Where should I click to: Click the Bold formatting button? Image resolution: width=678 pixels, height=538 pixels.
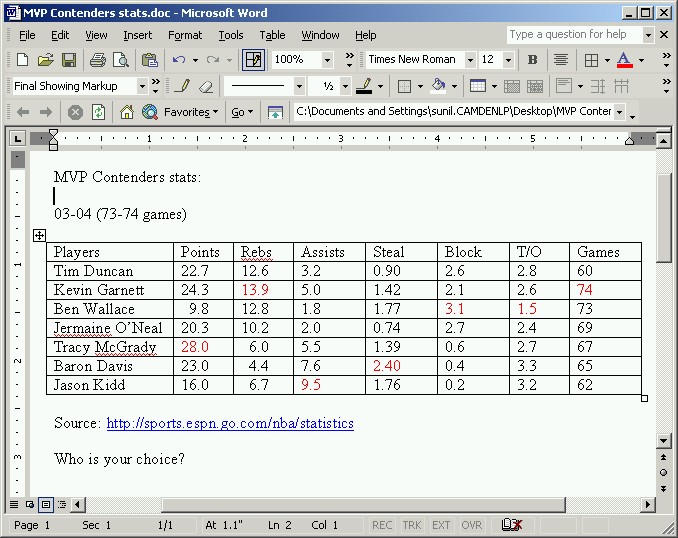[532, 60]
